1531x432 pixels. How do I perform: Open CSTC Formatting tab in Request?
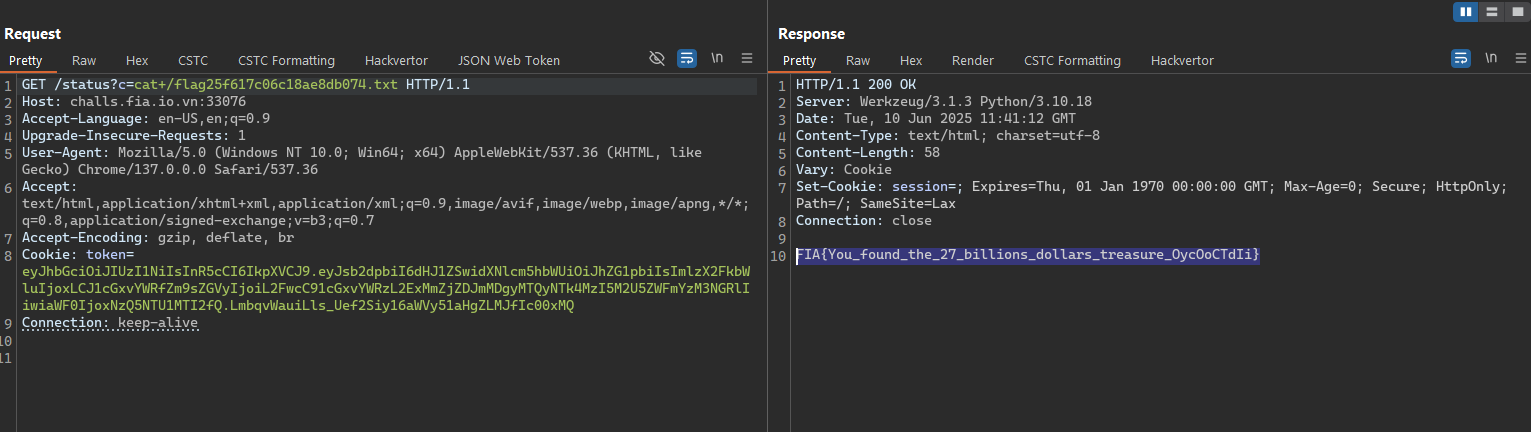286,60
